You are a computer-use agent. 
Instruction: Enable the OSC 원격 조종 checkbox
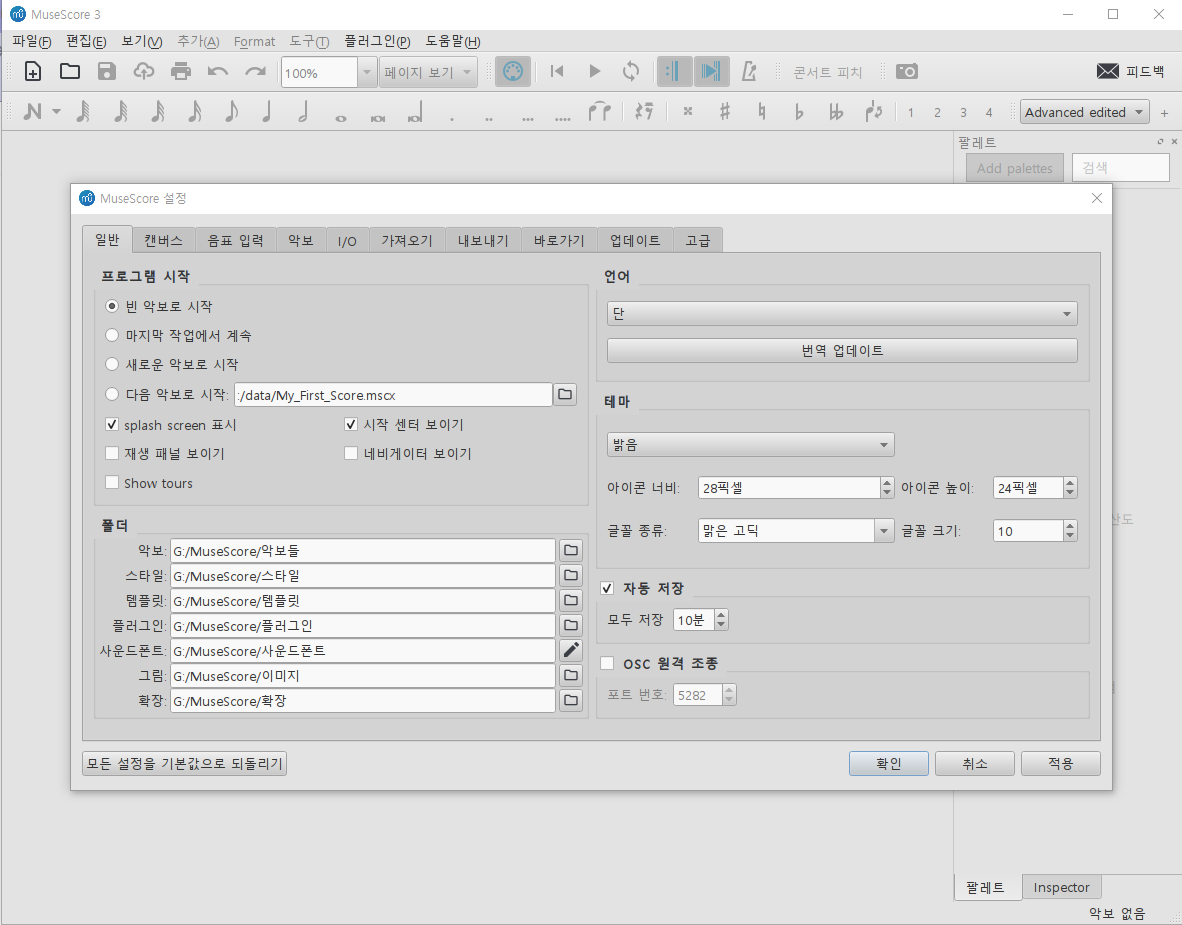607,663
